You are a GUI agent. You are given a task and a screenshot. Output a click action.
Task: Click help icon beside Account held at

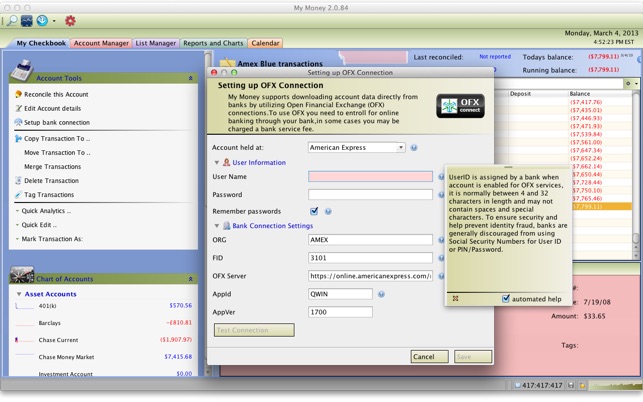pyautogui.click(x=414, y=148)
